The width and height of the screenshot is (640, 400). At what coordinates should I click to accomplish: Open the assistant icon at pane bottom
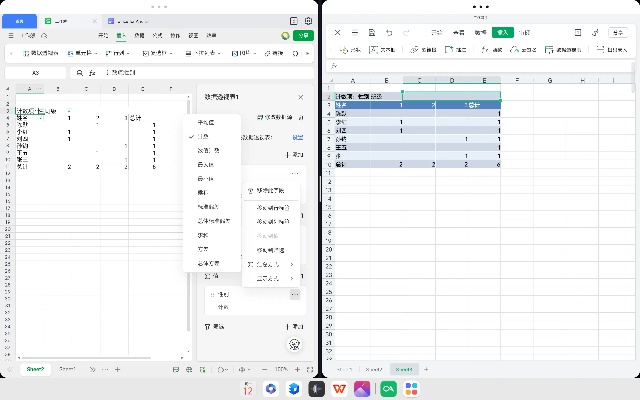point(294,344)
